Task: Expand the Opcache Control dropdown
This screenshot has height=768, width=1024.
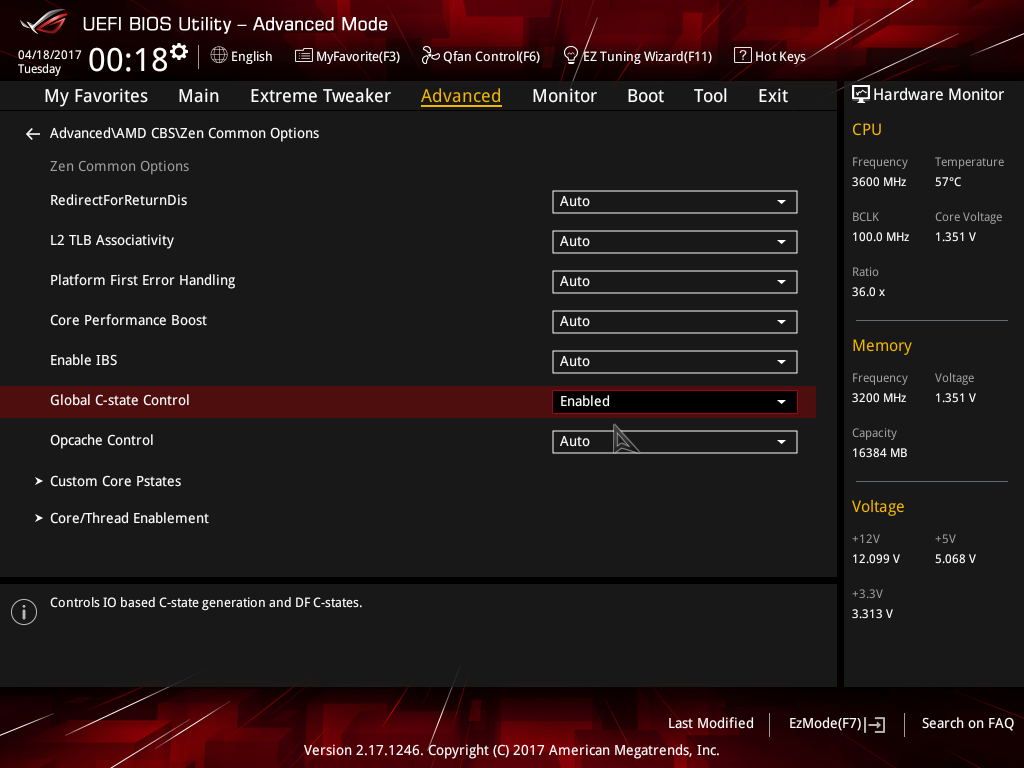Action: [674, 441]
